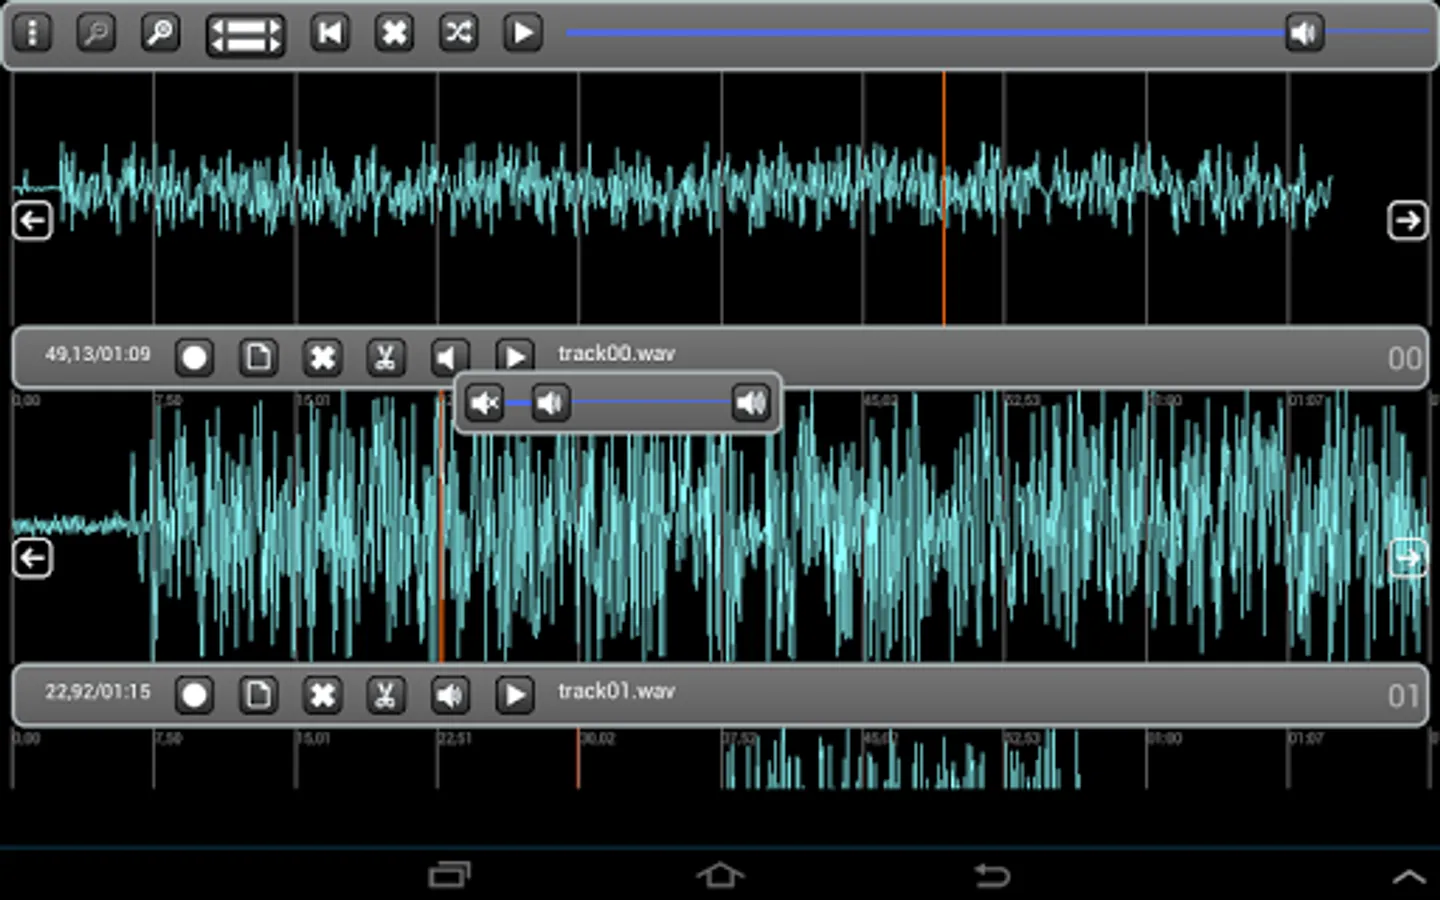This screenshot has width=1440, height=900.
Task: Play track01.wav
Action: tap(515, 695)
